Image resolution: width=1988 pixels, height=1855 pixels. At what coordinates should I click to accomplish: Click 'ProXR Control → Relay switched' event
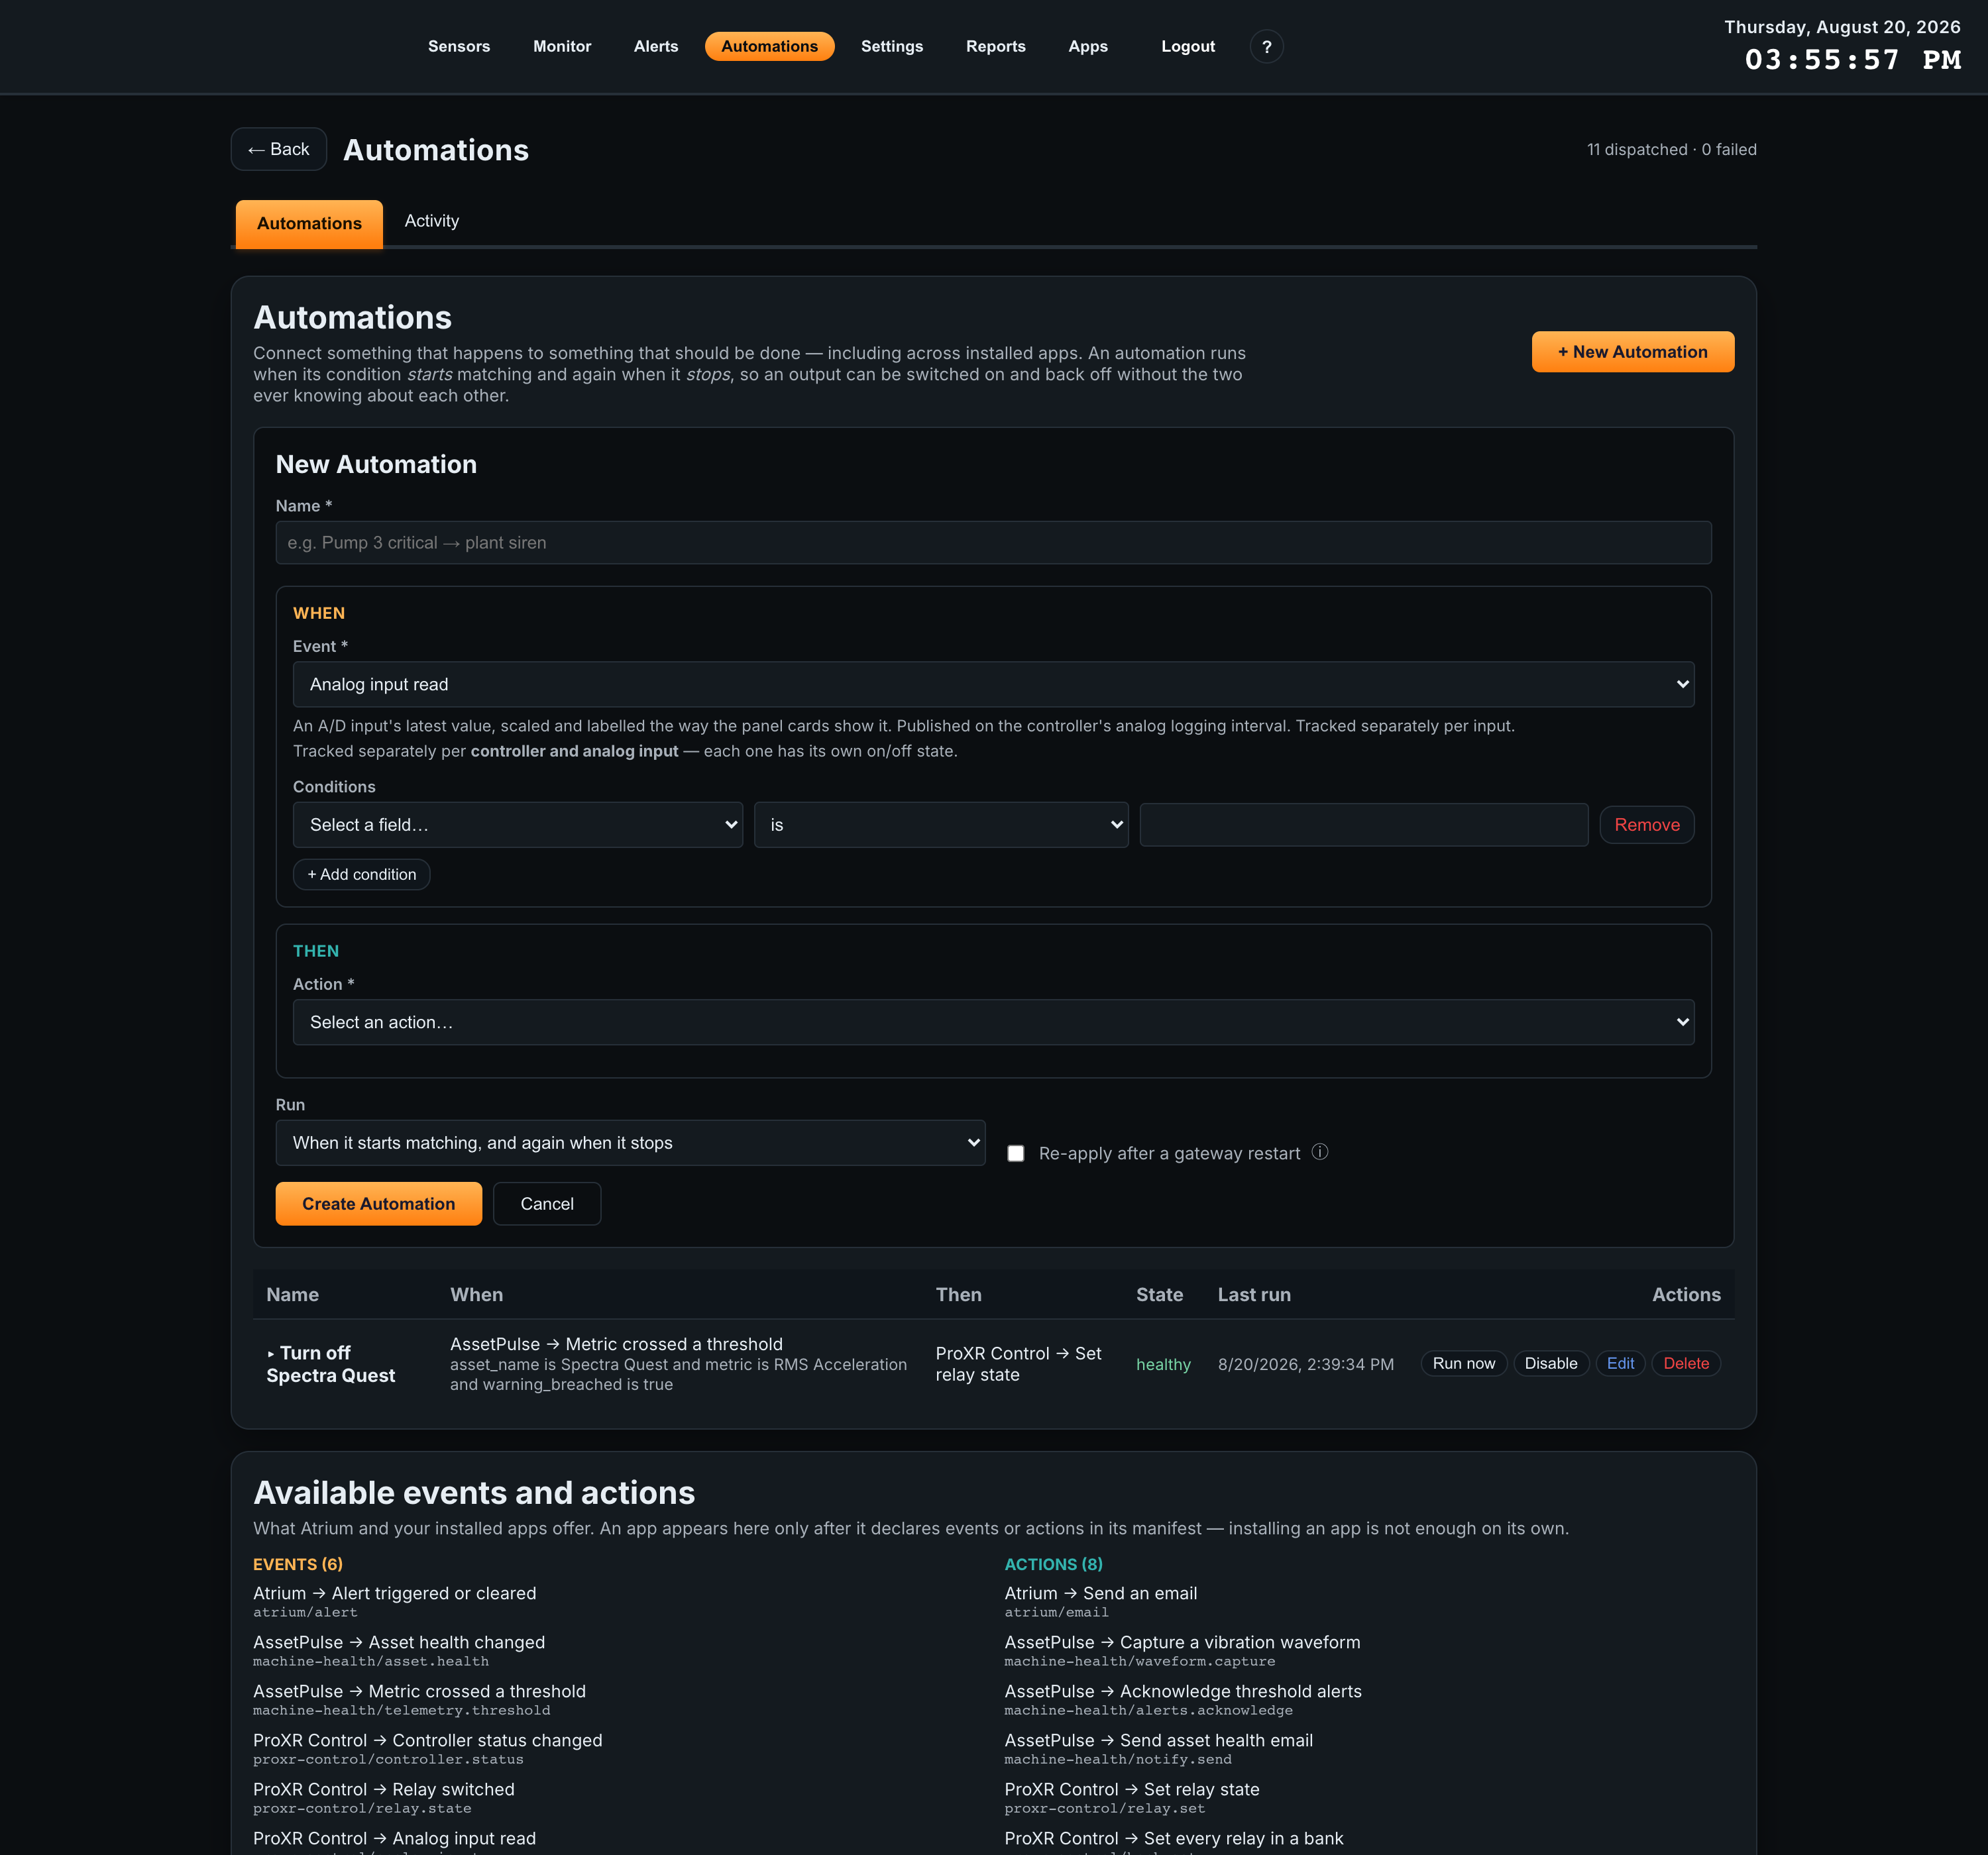point(383,1789)
